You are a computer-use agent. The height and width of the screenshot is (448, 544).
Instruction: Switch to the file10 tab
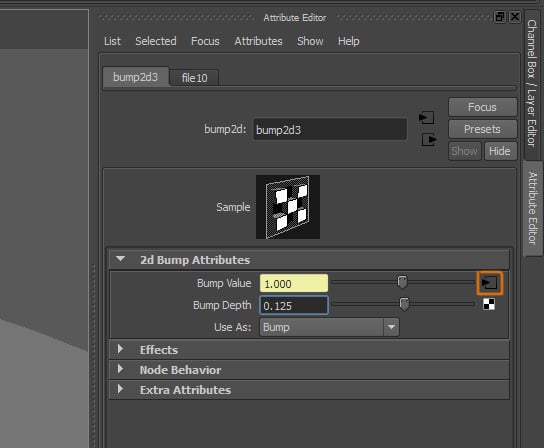tap(194, 78)
